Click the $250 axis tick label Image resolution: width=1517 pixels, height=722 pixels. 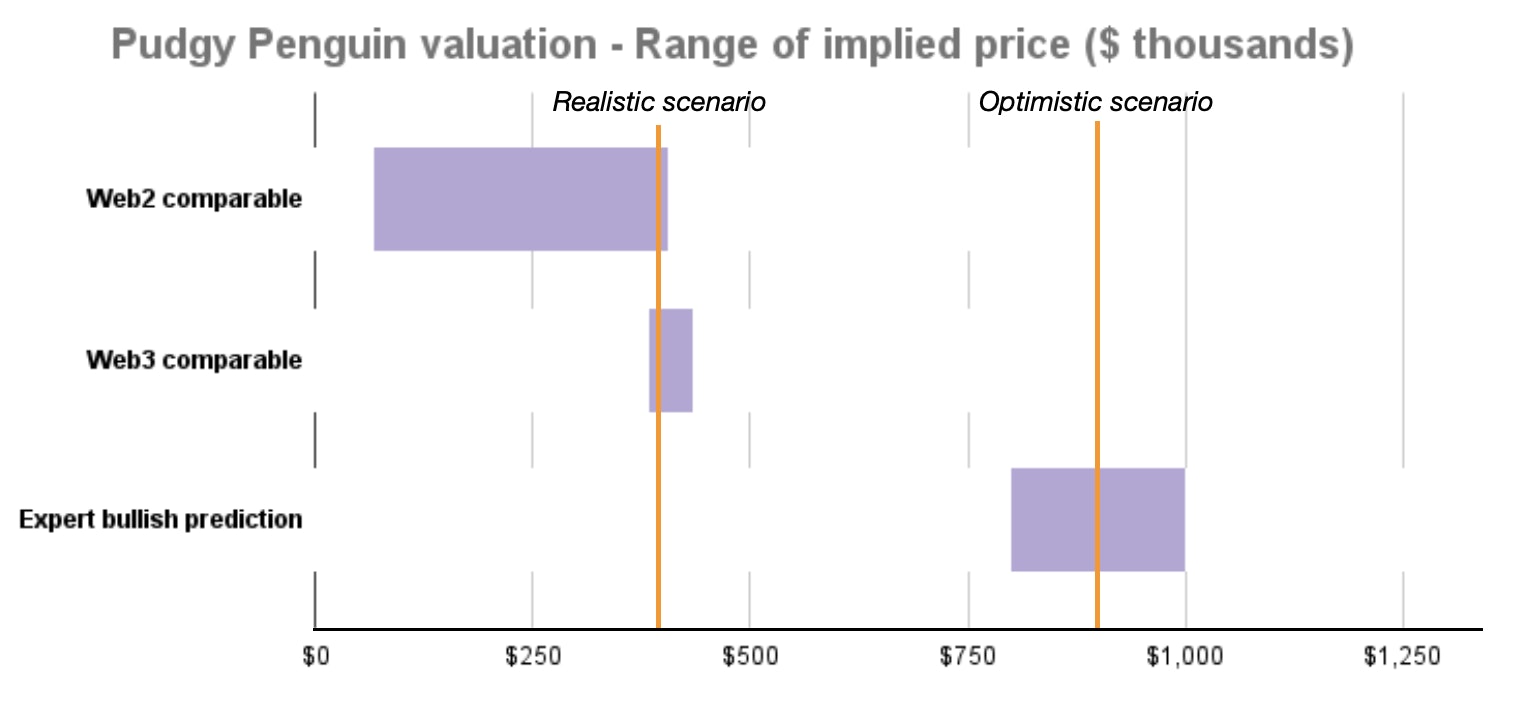(532, 657)
